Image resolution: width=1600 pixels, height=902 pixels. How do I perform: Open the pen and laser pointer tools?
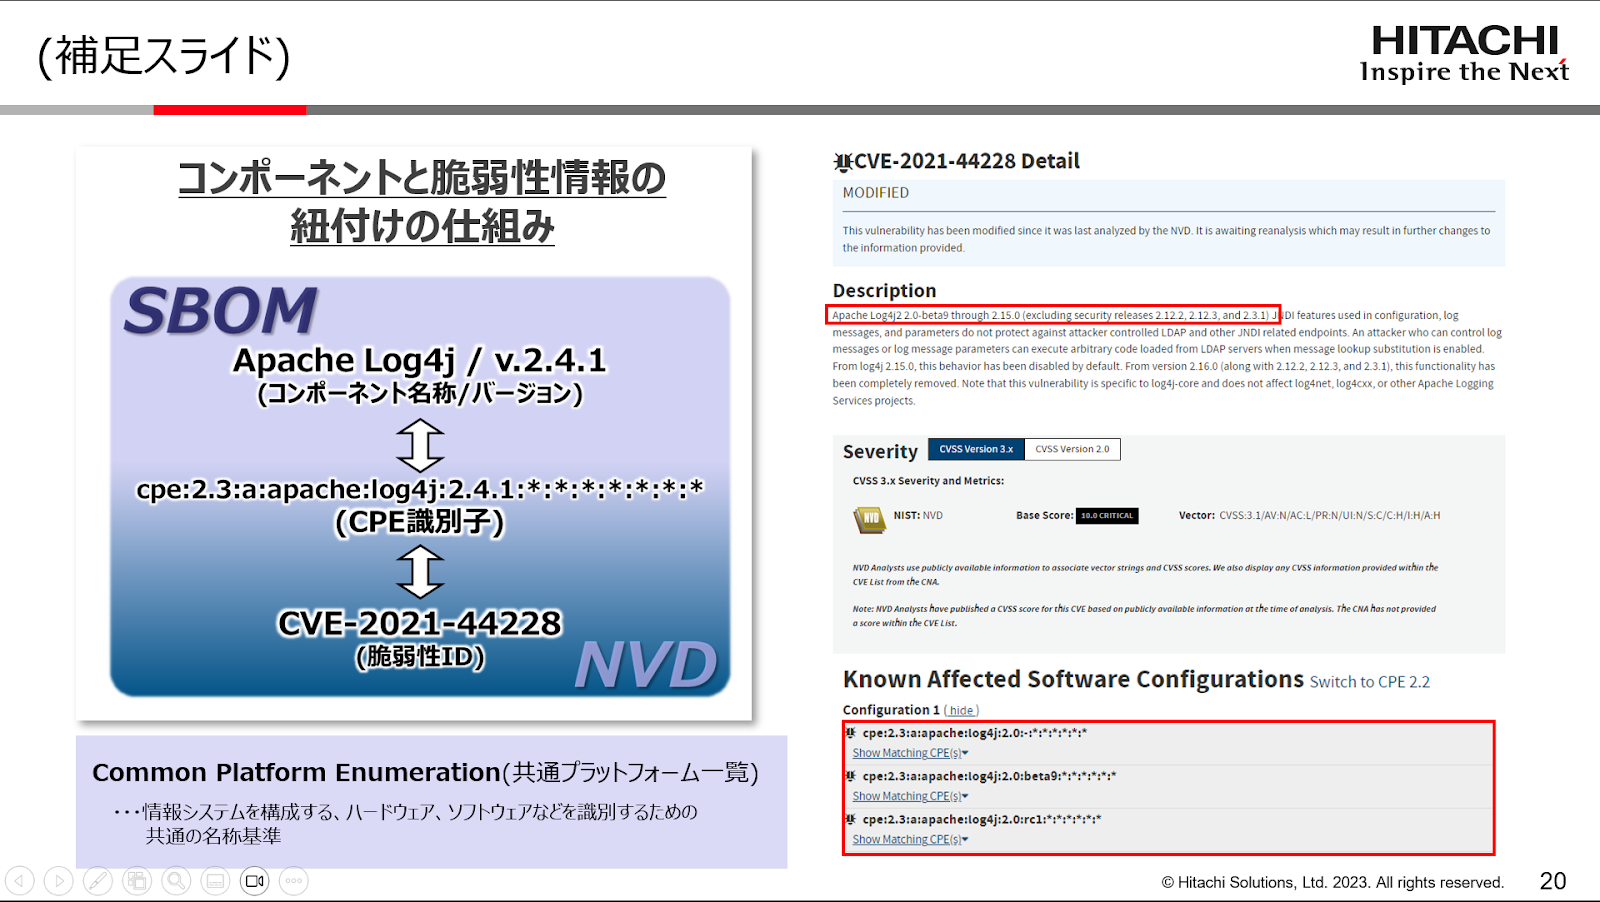coord(98,881)
